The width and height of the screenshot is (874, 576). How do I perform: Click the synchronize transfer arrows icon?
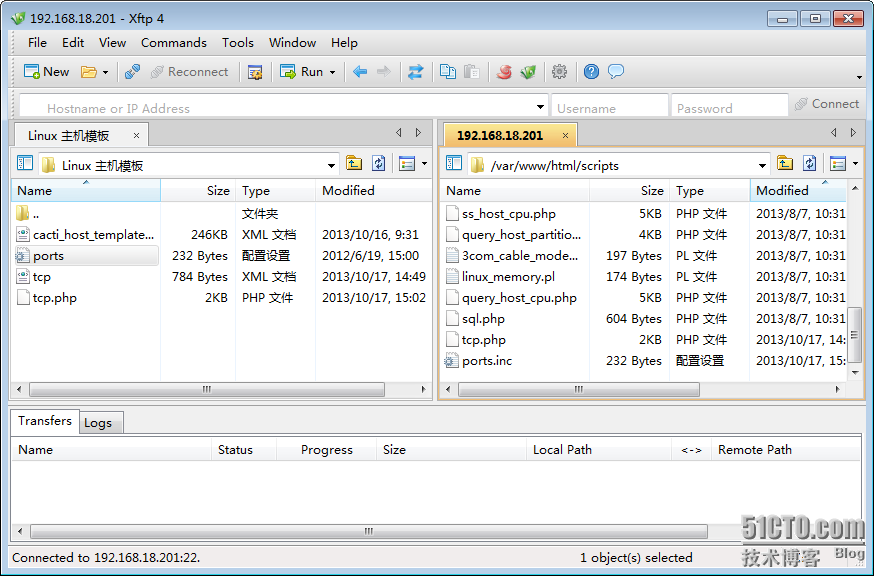[415, 71]
